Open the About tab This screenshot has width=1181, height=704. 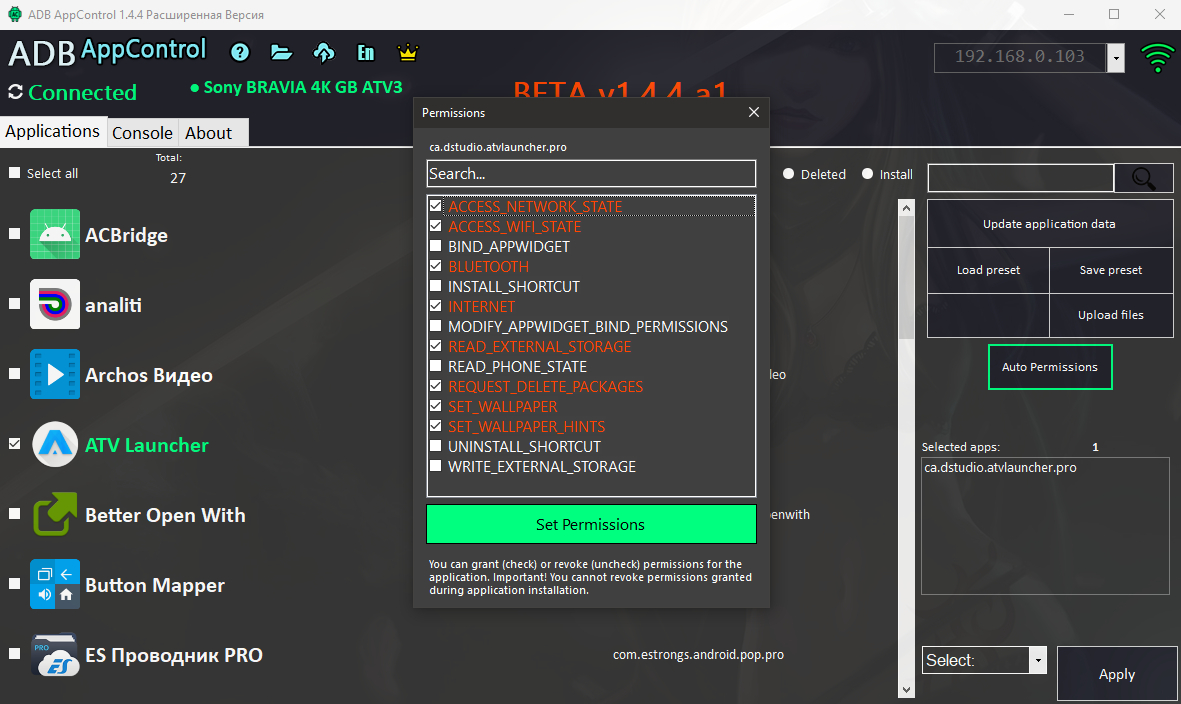coord(208,131)
